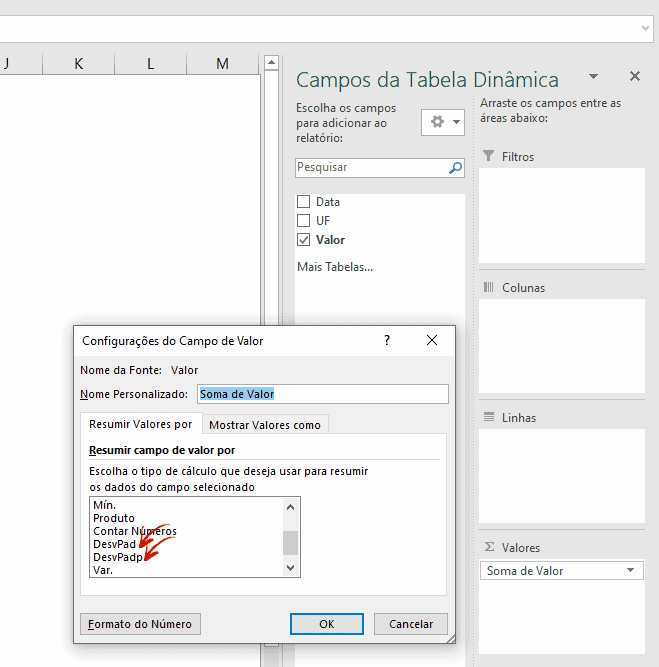Open the Soma de Valor dropdown arrow
Viewport: 659px width, 667px height.
(x=630, y=570)
